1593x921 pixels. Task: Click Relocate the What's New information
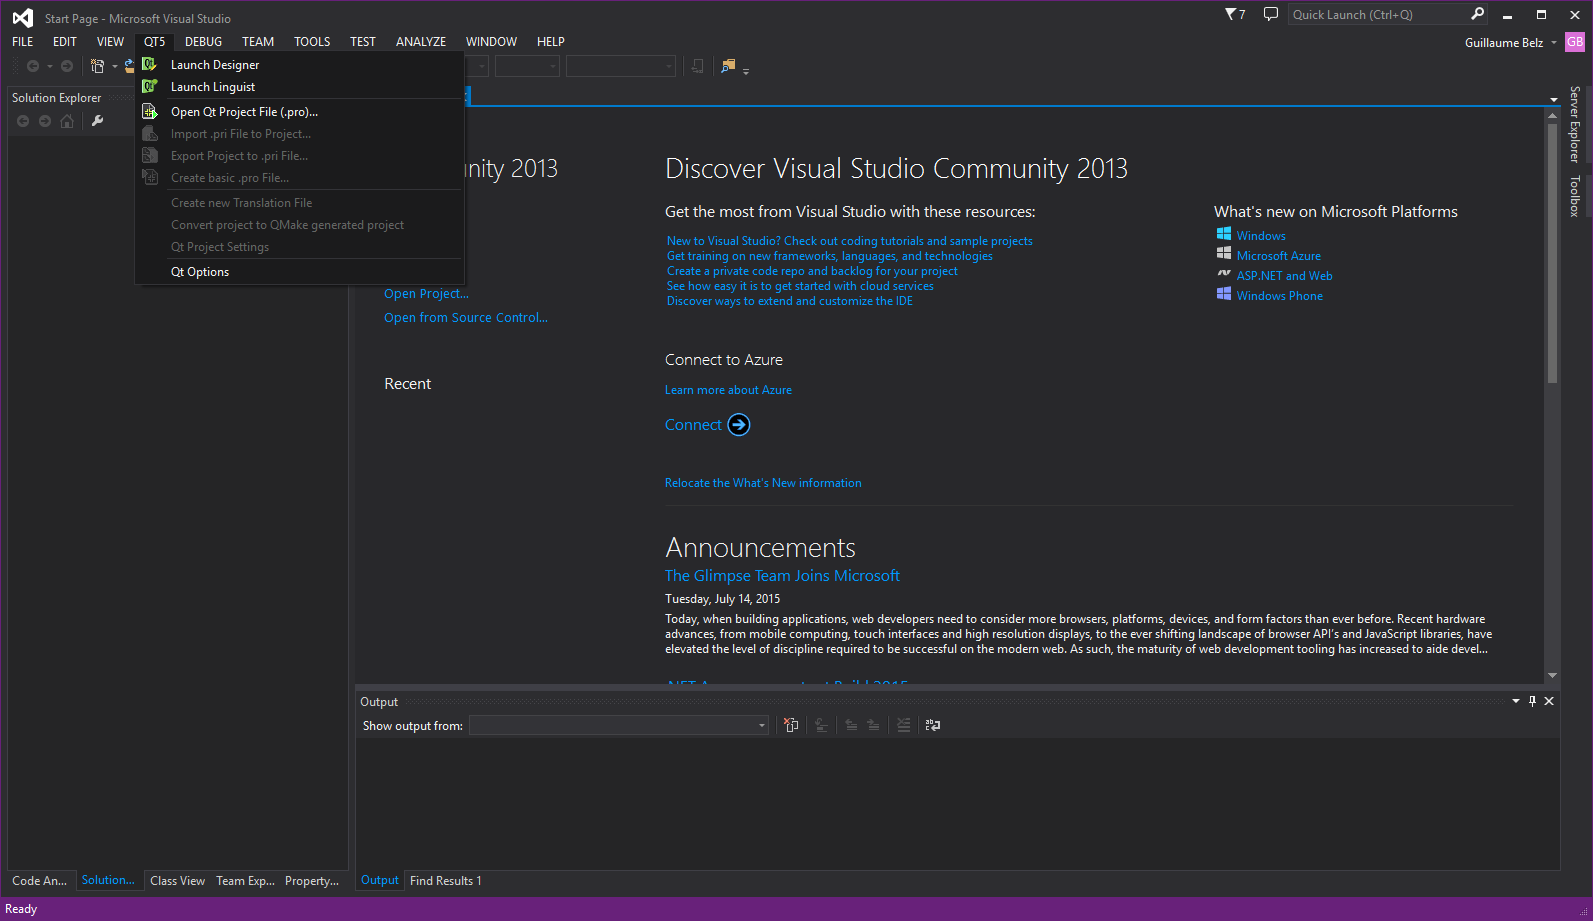click(763, 483)
